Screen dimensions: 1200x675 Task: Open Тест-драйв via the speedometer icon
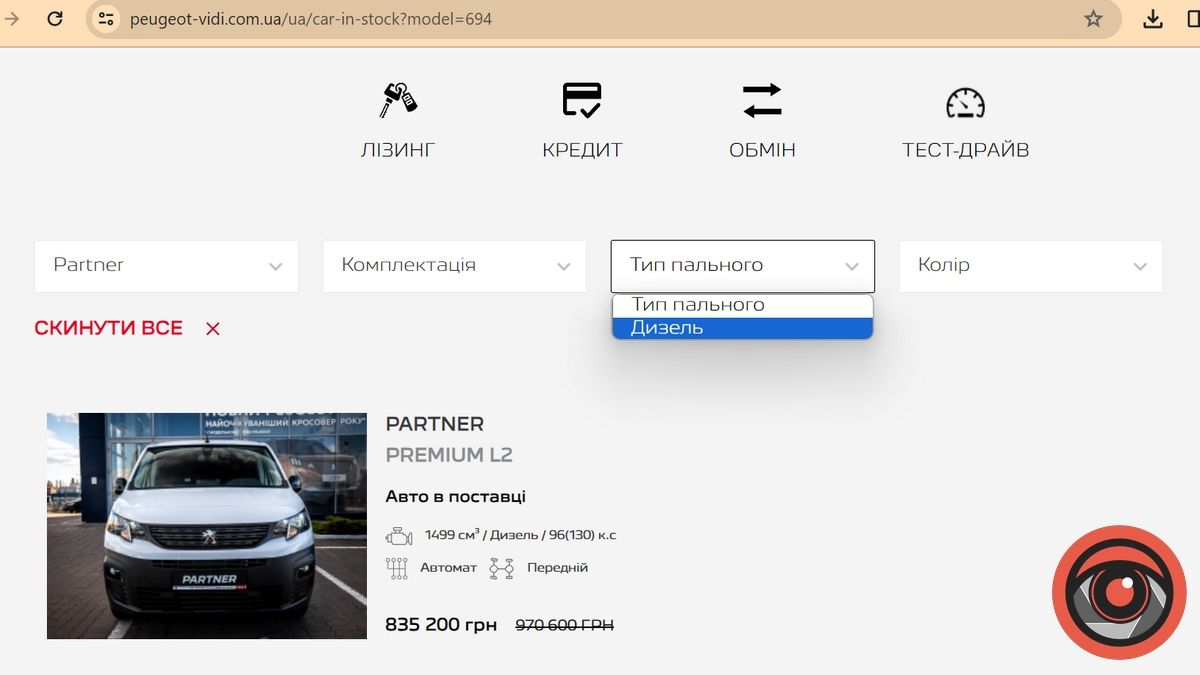(x=965, y=101)
